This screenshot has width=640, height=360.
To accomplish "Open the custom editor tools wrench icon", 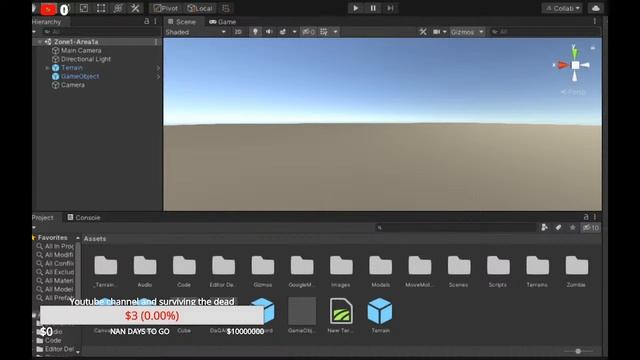I will [x=135, y=8].
